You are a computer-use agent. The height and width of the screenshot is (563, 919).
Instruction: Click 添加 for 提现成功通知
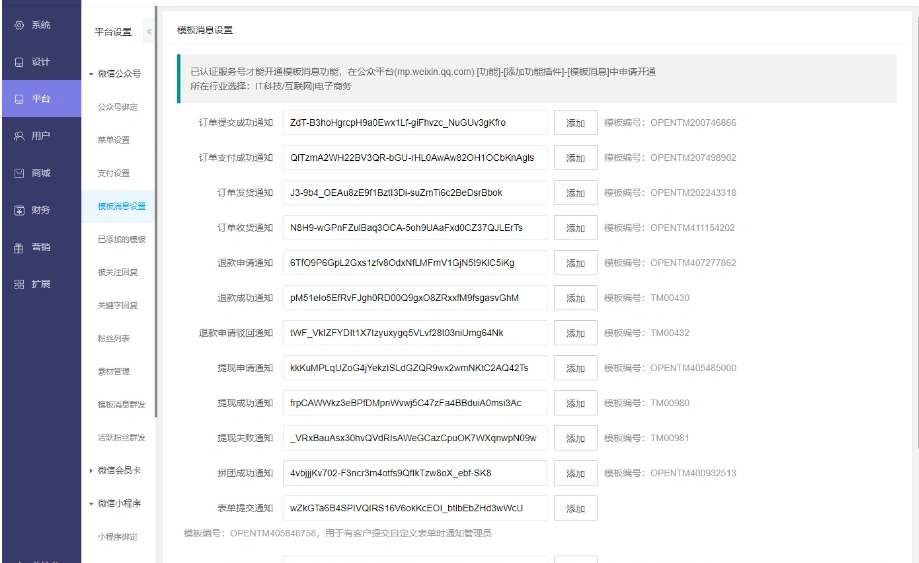[576, 403]
